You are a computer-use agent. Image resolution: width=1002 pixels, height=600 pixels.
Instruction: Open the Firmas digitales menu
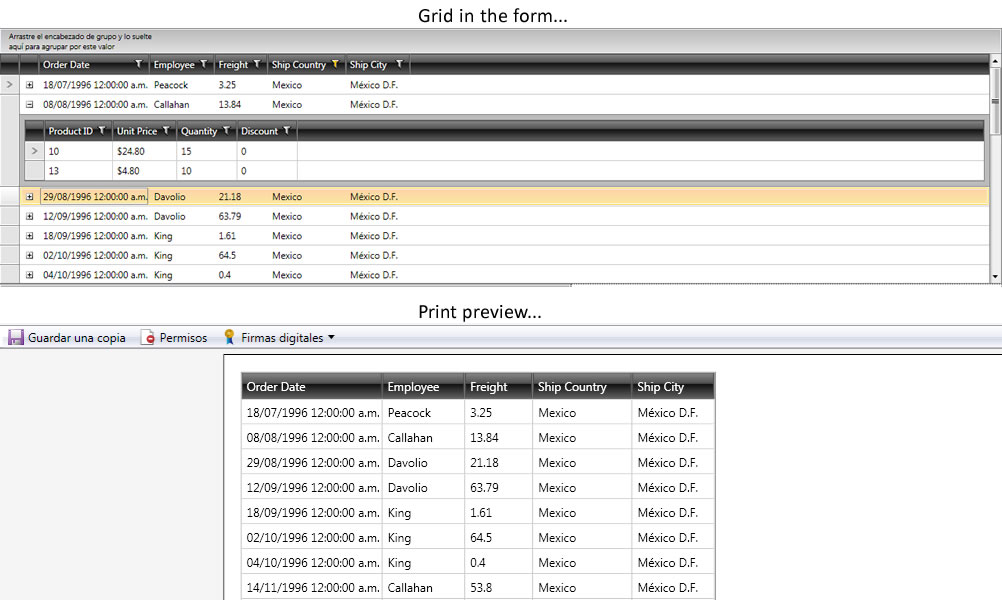[x=279, y=337]
